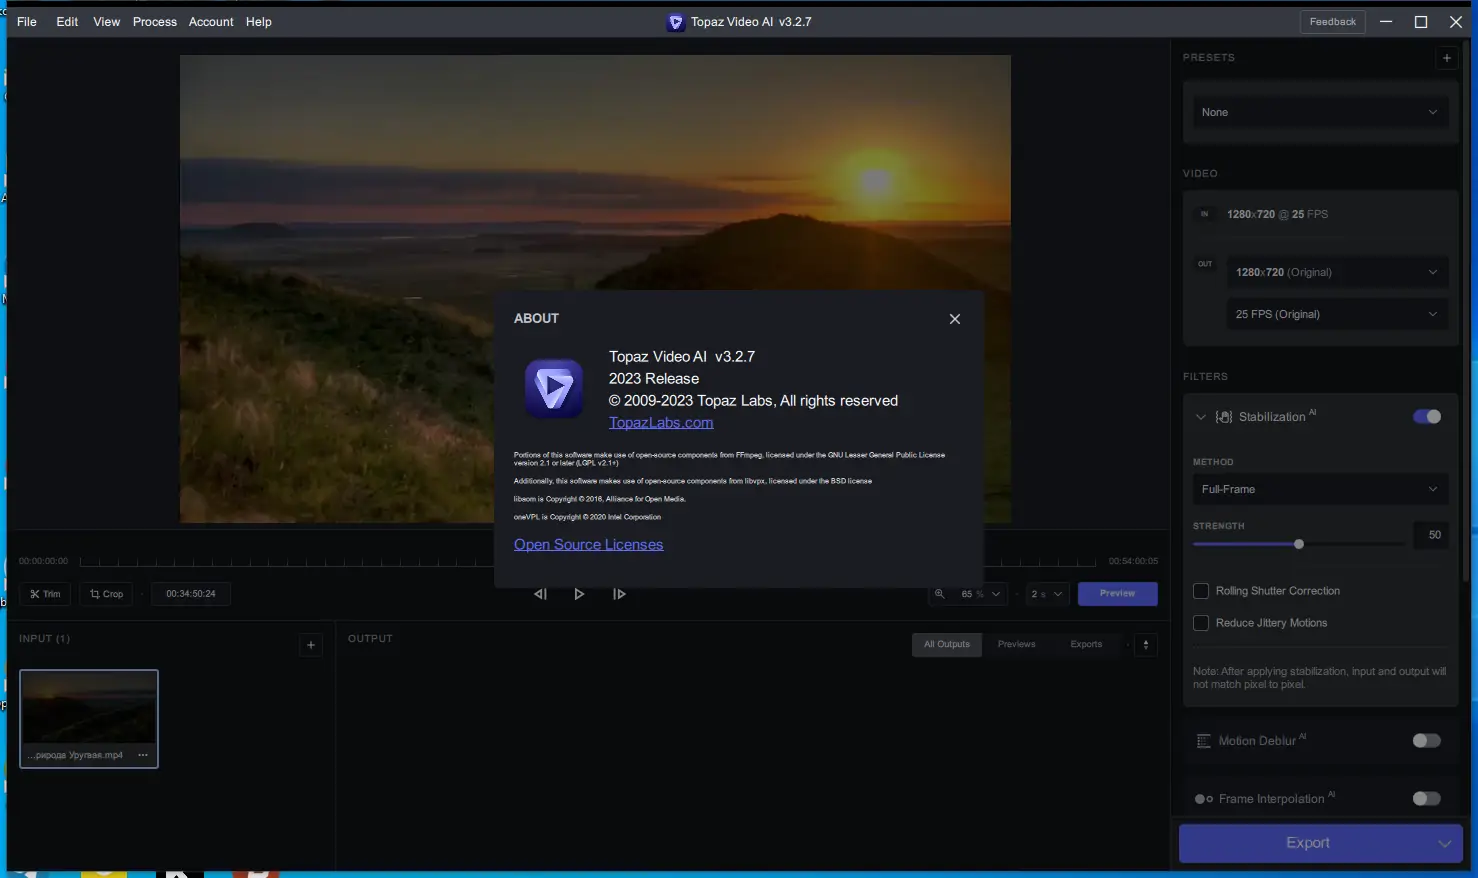
Task: Open the three-dot menu on the input video
Action: point(143,755)
